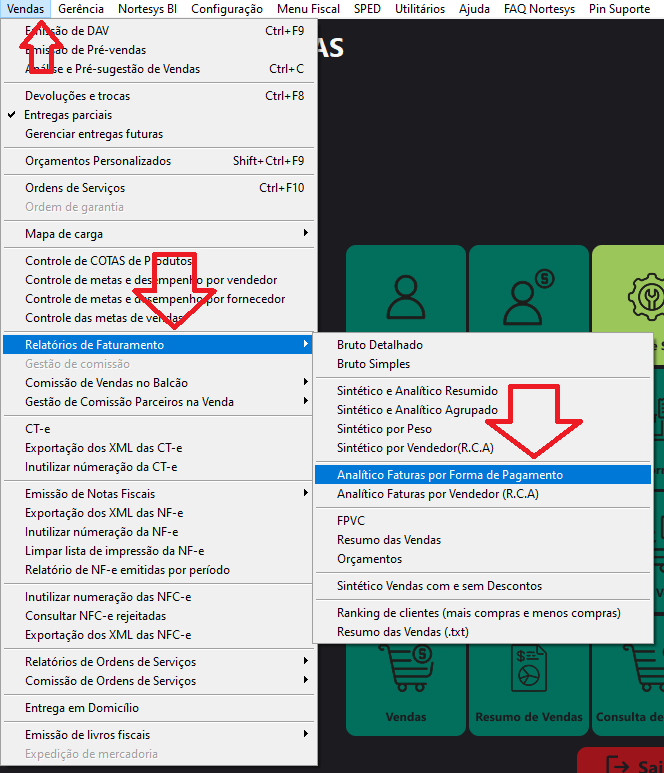
Task: Click the person icon tile
Action: (x=405, y=290)
